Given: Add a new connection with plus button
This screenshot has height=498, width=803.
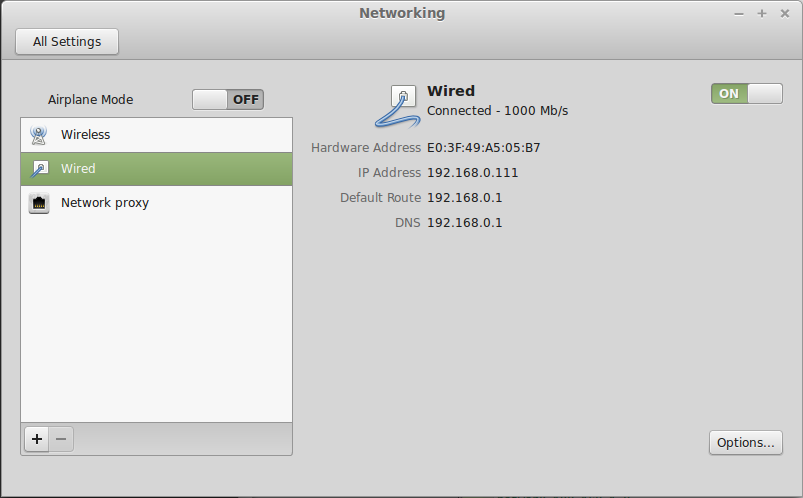Looking at the screenshot, I should [x=37, y=439].
